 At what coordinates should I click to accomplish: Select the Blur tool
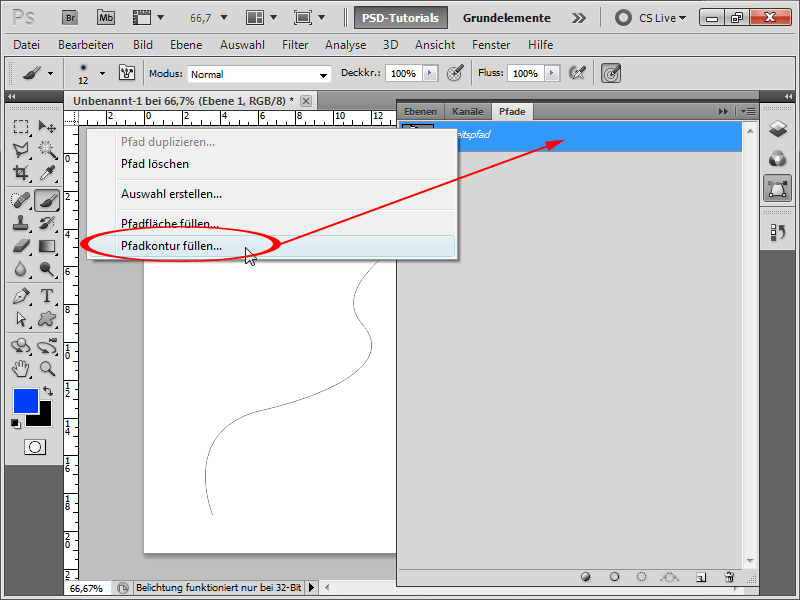(x=21, y=269)
